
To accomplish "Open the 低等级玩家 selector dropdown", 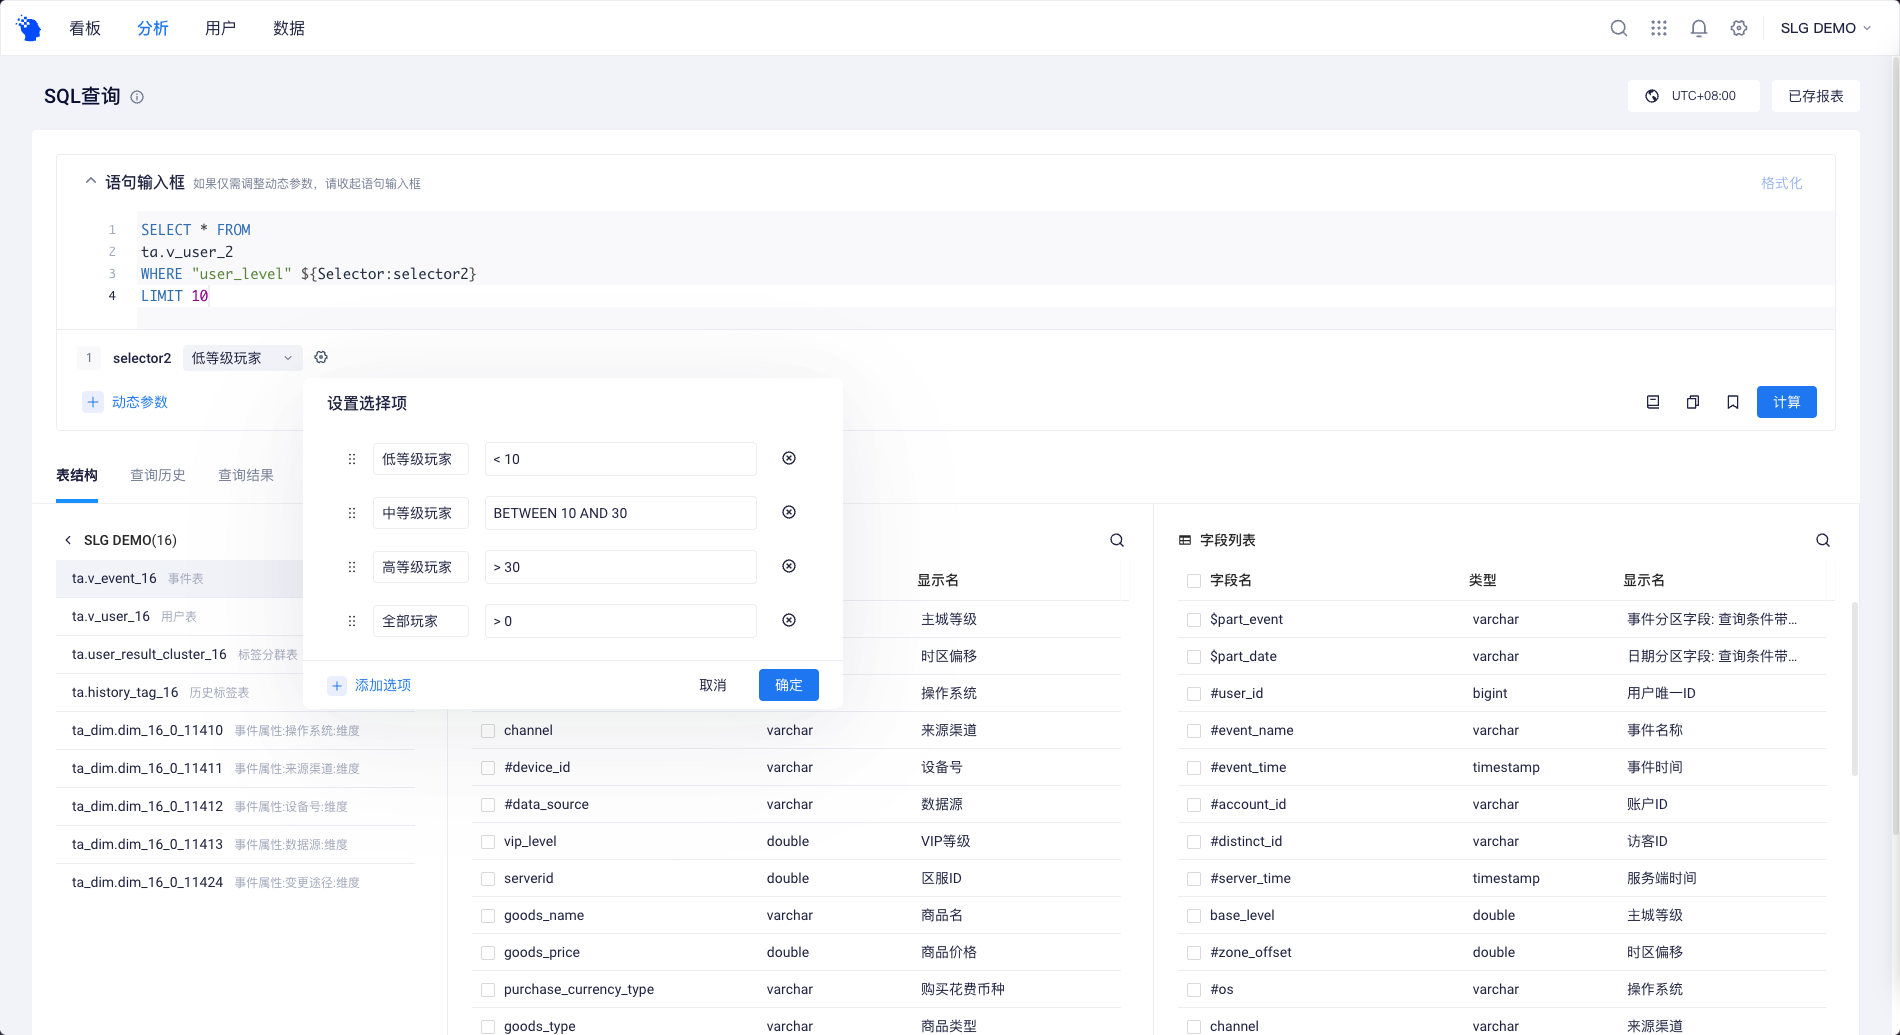I will pyautogui.click(x=242, y=357).
